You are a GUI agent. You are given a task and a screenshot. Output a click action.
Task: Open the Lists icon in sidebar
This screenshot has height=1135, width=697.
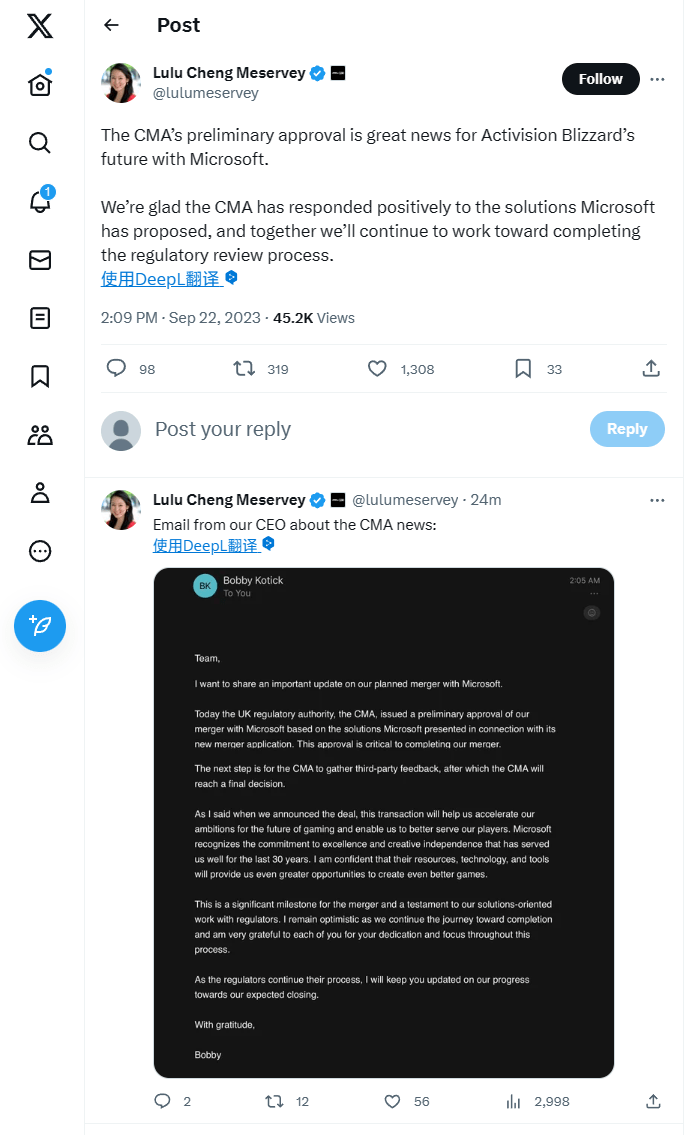coord(40,318)
